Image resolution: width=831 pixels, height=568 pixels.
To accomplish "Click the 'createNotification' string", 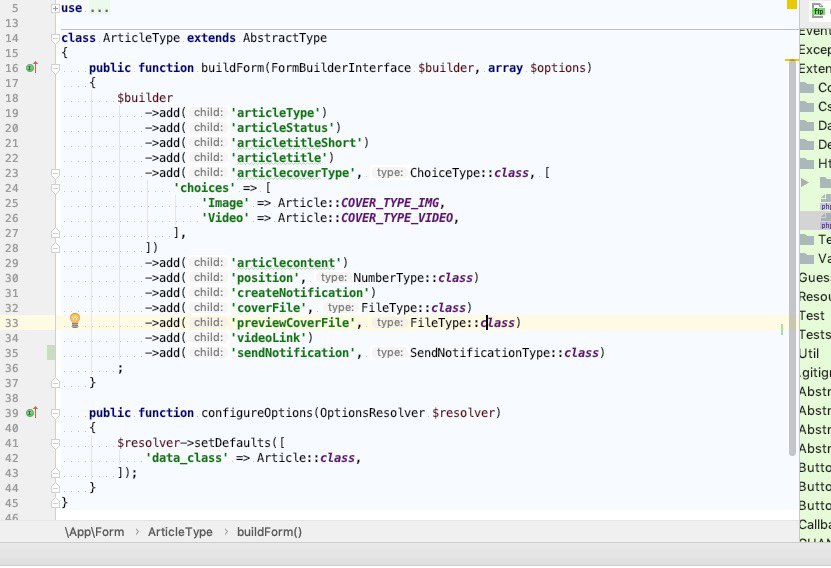I will point(300,292).
